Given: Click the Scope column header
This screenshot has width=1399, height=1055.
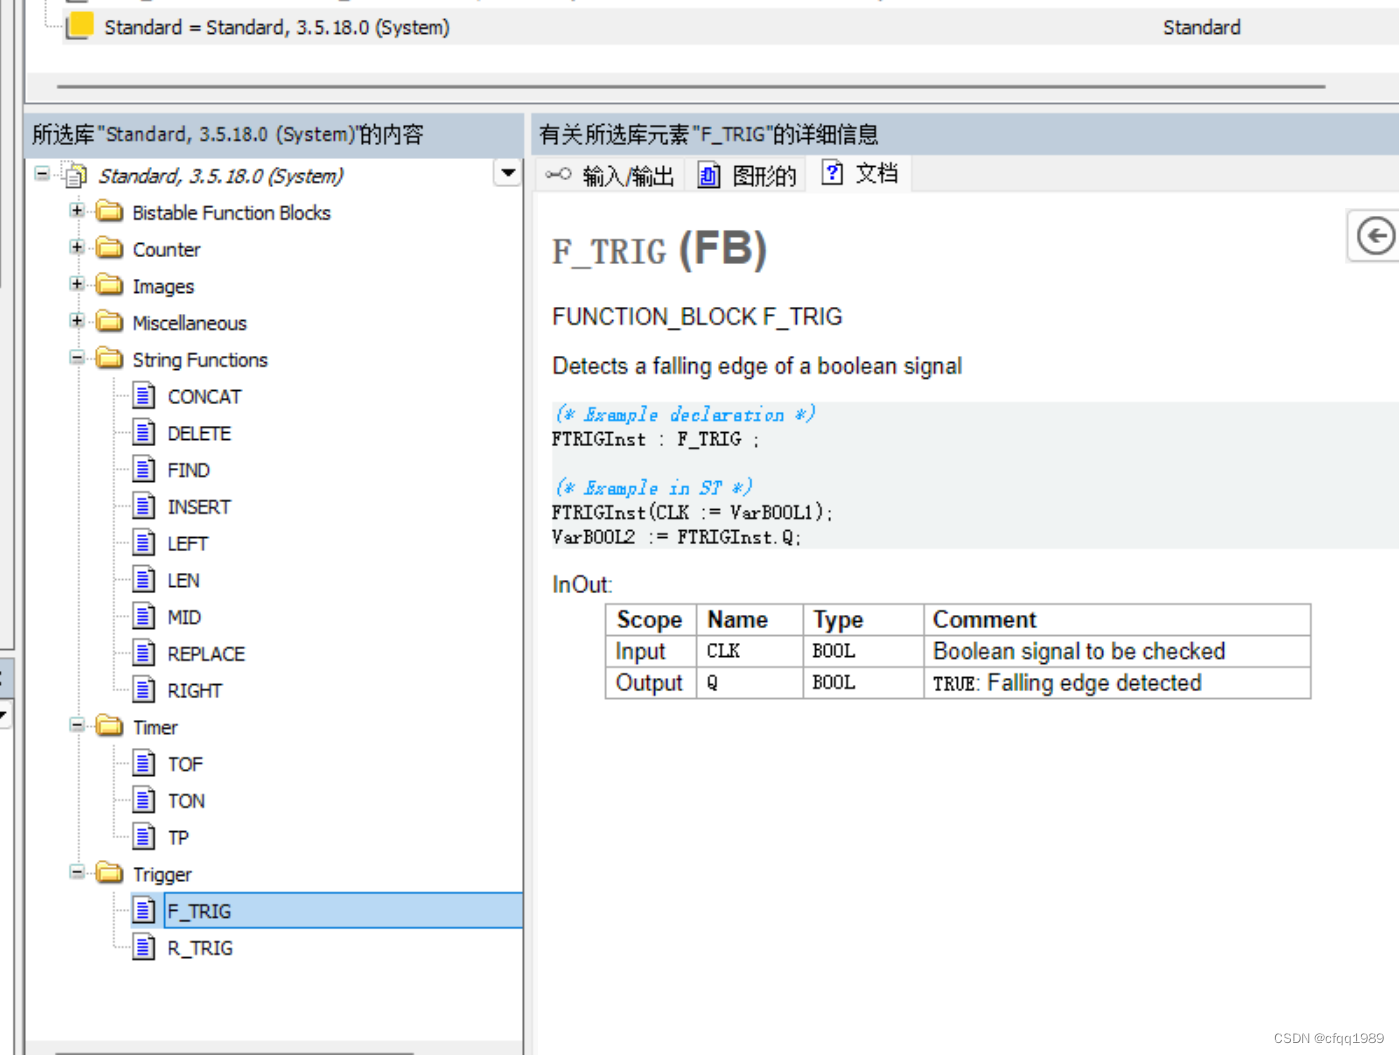Looking at the screenshot, I should coord(650,620).
